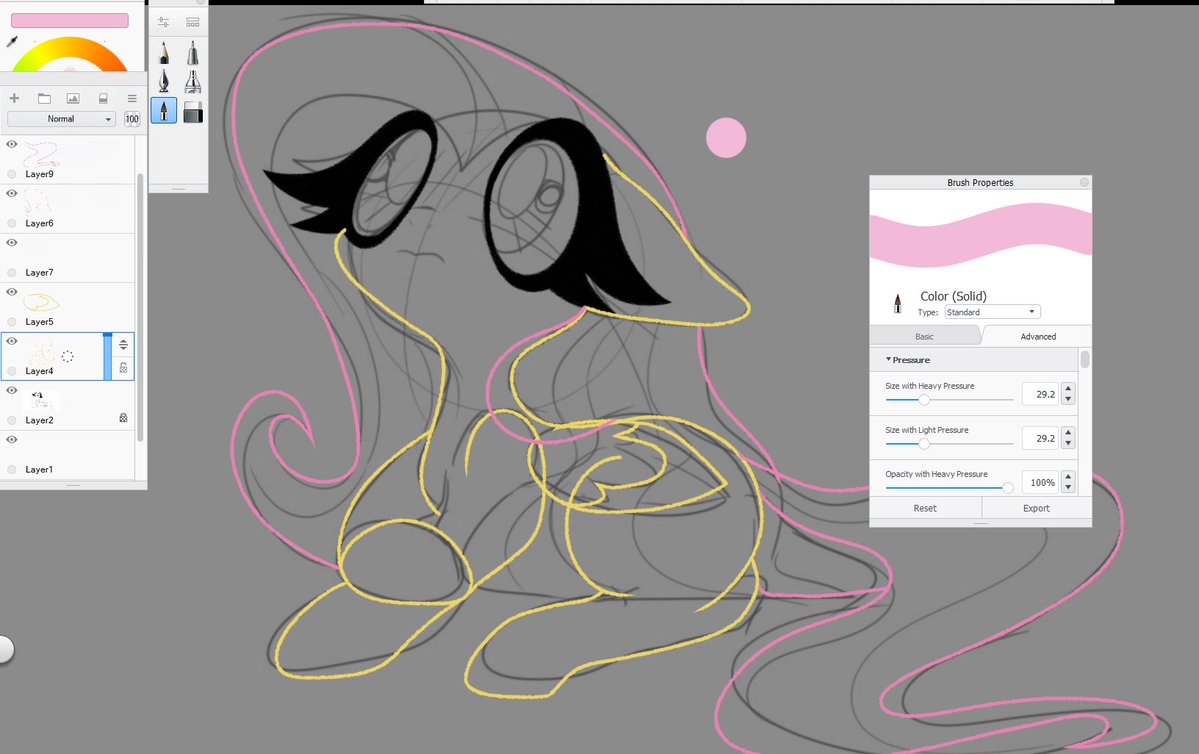Click Layer4's blue opacity bar
The width and height of the screenshot is (1199, 754).
pyautogui.click(x=107, y=356)
